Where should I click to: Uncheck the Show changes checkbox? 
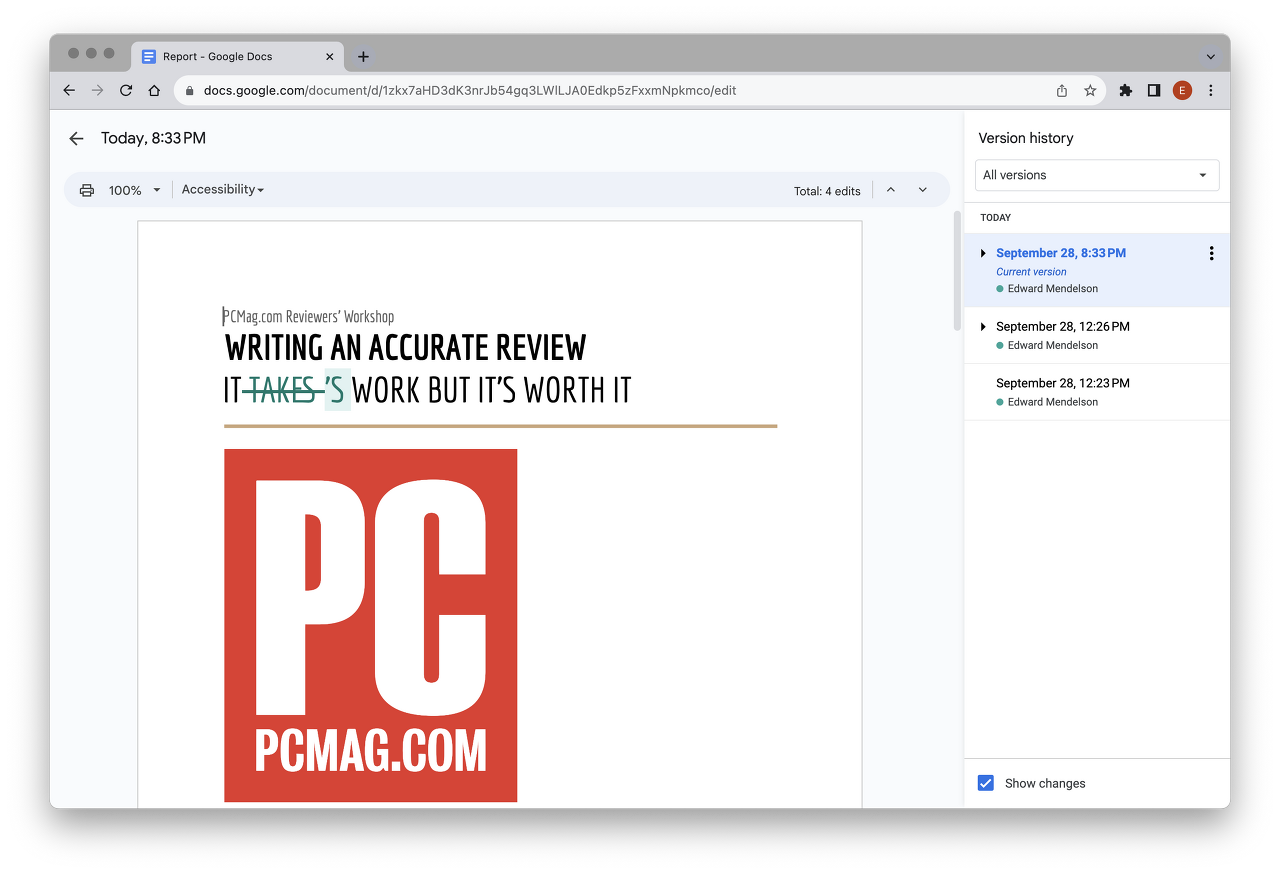[x=986, y=783]
